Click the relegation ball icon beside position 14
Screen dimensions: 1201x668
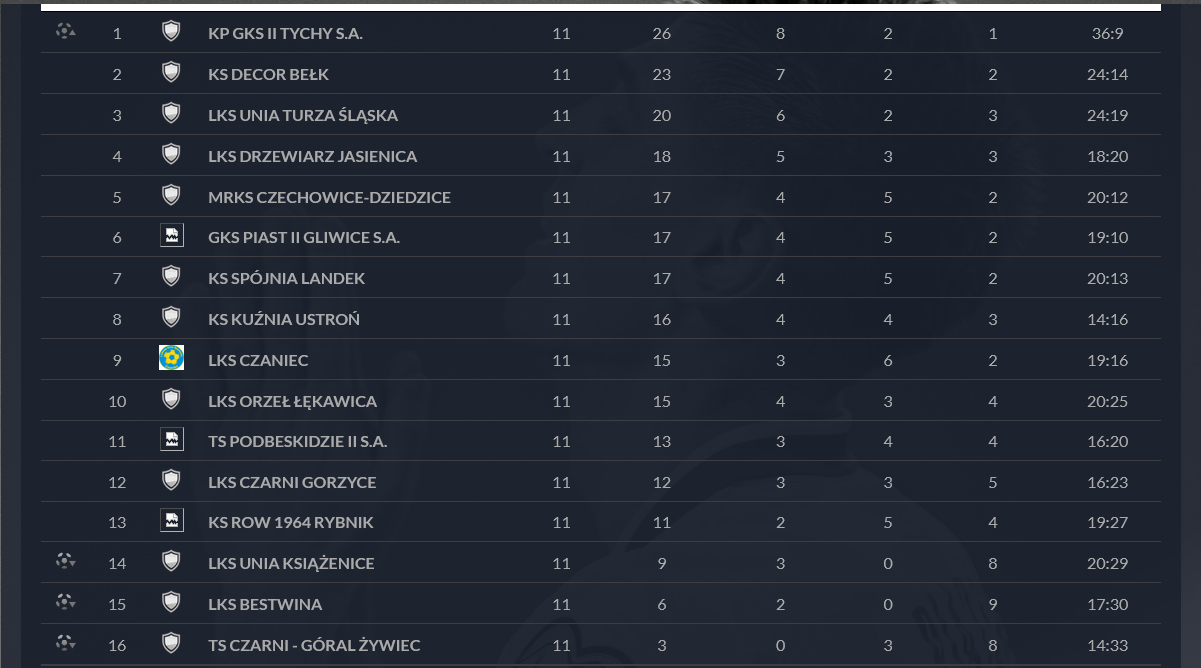pyautogui.click(x=66, y=561)
